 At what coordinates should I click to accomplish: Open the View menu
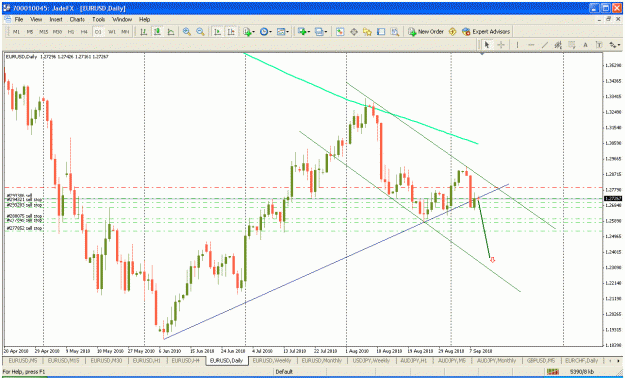pos(36,19)
